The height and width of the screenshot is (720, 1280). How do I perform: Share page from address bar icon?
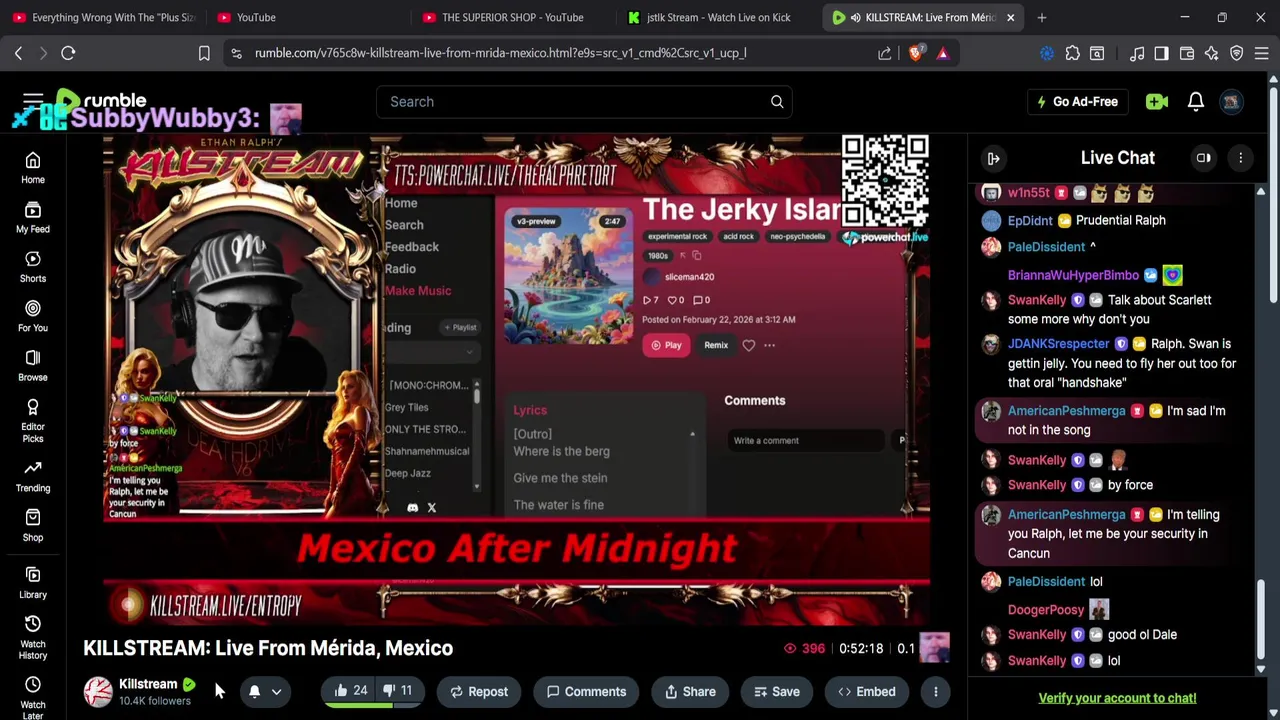click(x=885, y=53)
